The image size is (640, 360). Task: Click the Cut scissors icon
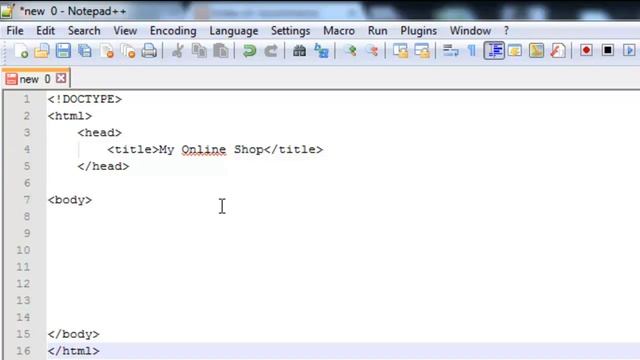178,51
